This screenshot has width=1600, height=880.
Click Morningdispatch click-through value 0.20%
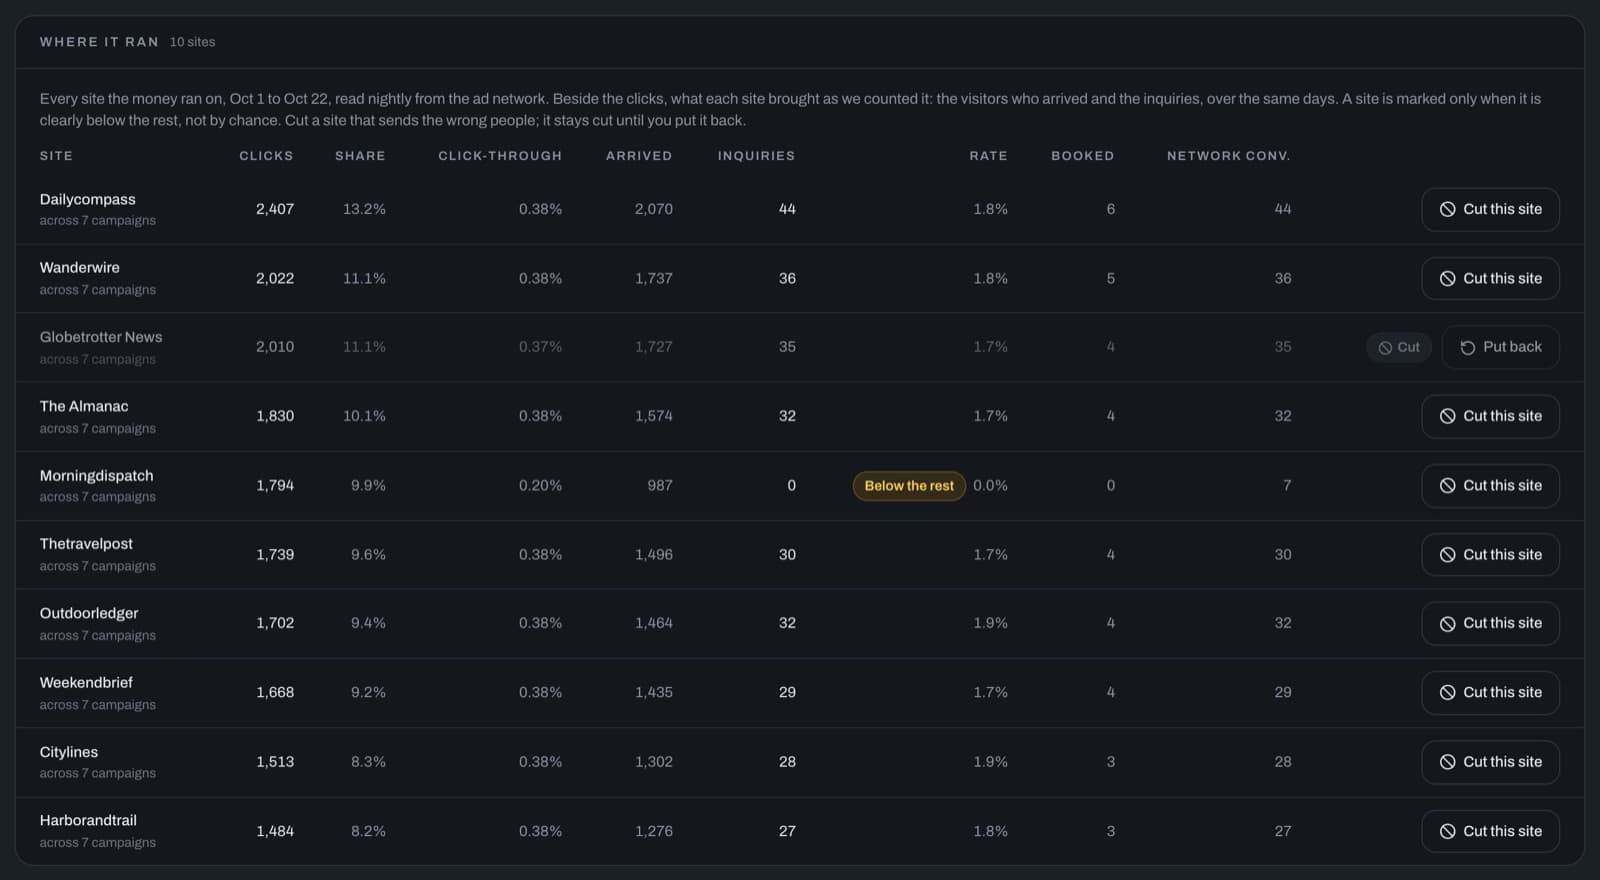[540, 485]
